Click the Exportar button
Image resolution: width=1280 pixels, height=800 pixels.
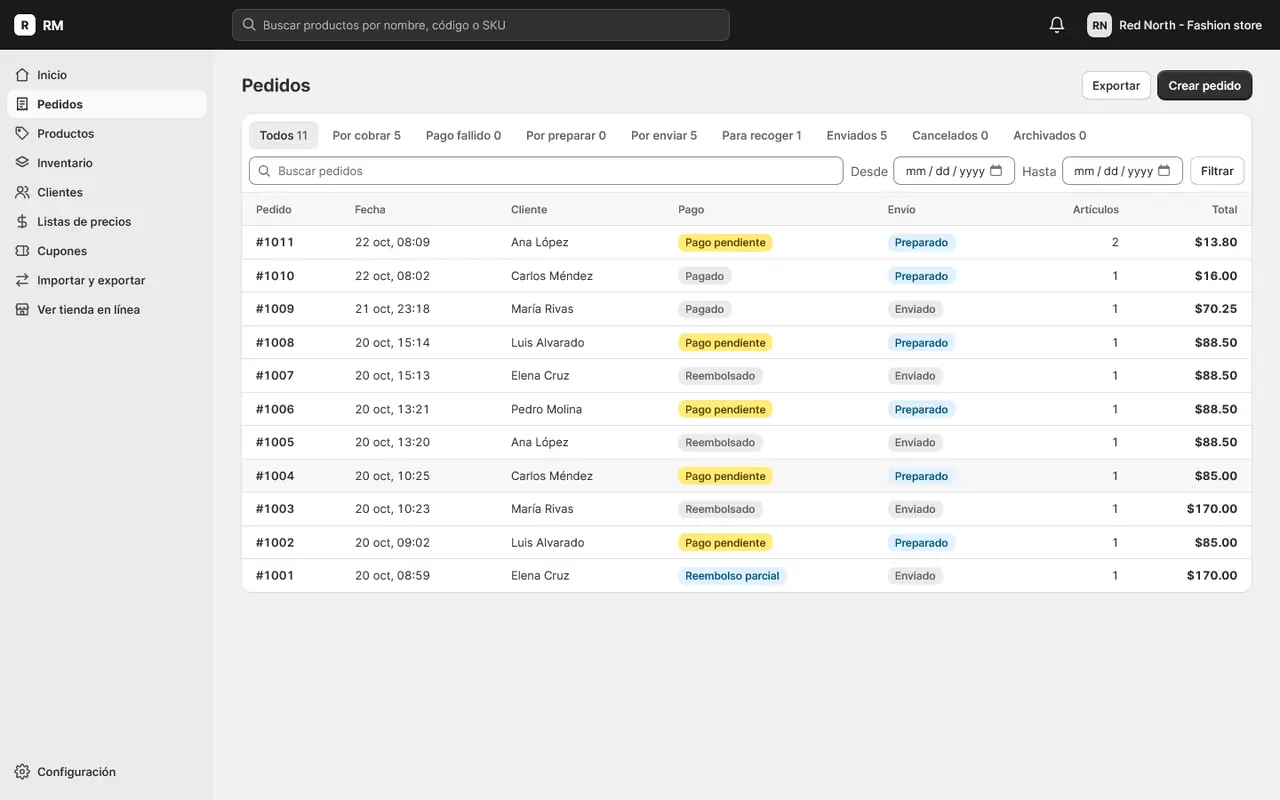[1116, 86]
